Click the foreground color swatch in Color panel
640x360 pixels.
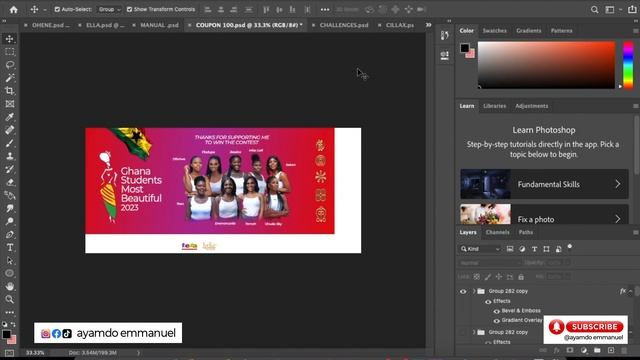464,48
